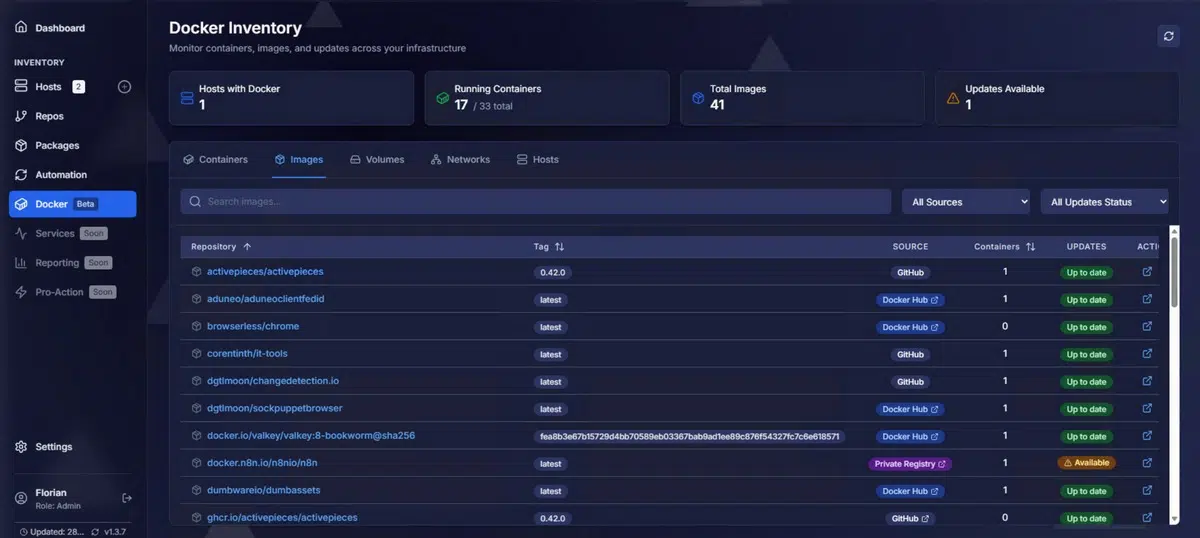This screenshot has width=1200, height=538.
Task: Click the Updates Available warning icon
Action: click(952, 98)
